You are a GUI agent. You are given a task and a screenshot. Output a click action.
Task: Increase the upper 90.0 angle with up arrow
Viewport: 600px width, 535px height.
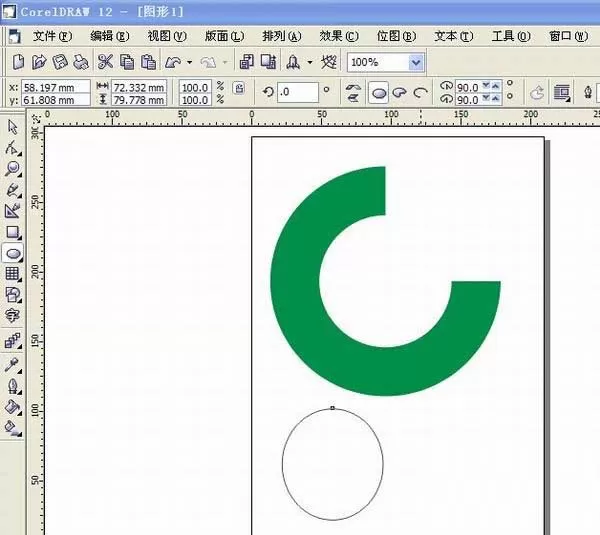496,86
